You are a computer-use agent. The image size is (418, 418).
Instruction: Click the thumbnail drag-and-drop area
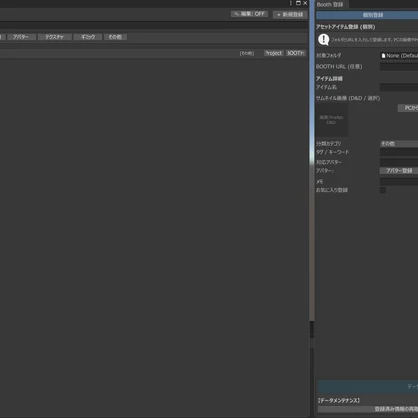[332, 120]
